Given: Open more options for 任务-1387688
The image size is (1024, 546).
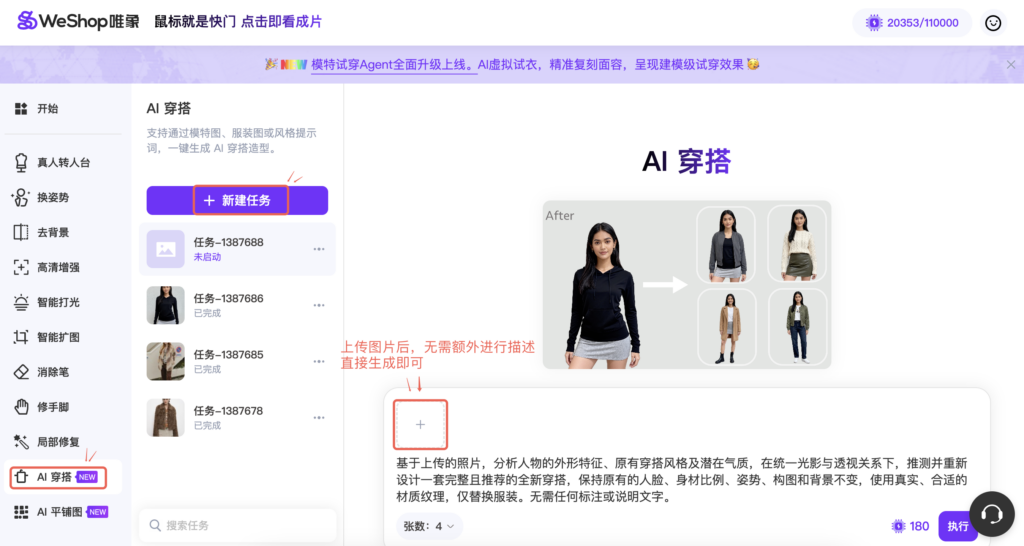Looking at the screenshot, I should pos(319,249).
